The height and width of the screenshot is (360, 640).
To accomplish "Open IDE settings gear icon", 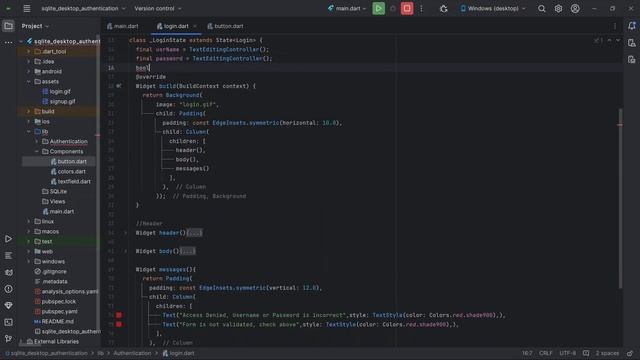I will (x=558, y=9).
